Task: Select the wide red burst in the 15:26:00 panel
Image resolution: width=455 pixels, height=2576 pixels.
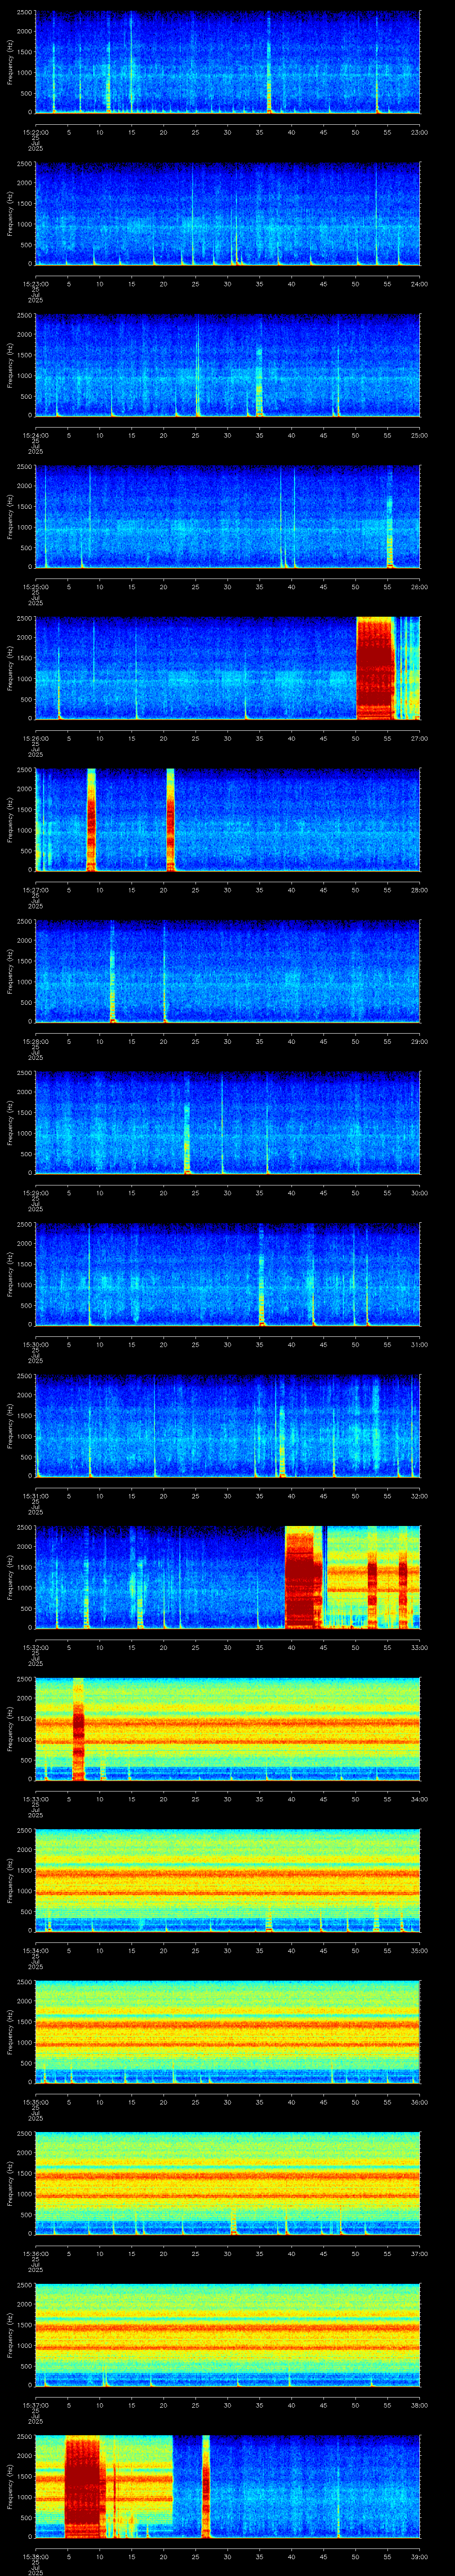Action: (376, 668)
